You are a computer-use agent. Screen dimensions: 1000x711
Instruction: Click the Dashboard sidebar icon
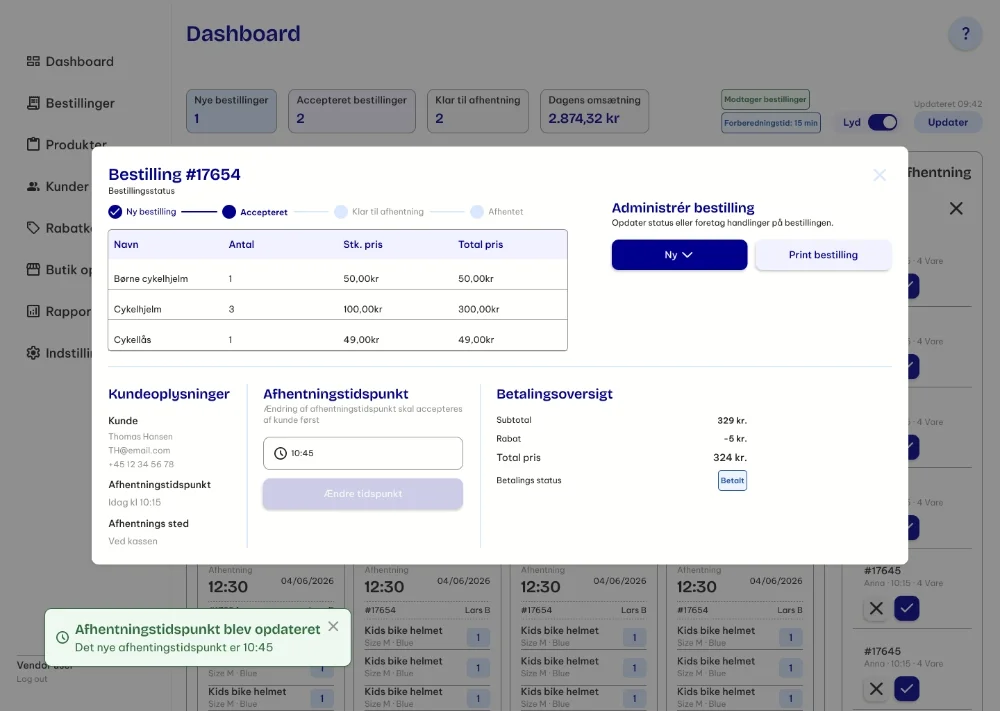click(33, 61)
